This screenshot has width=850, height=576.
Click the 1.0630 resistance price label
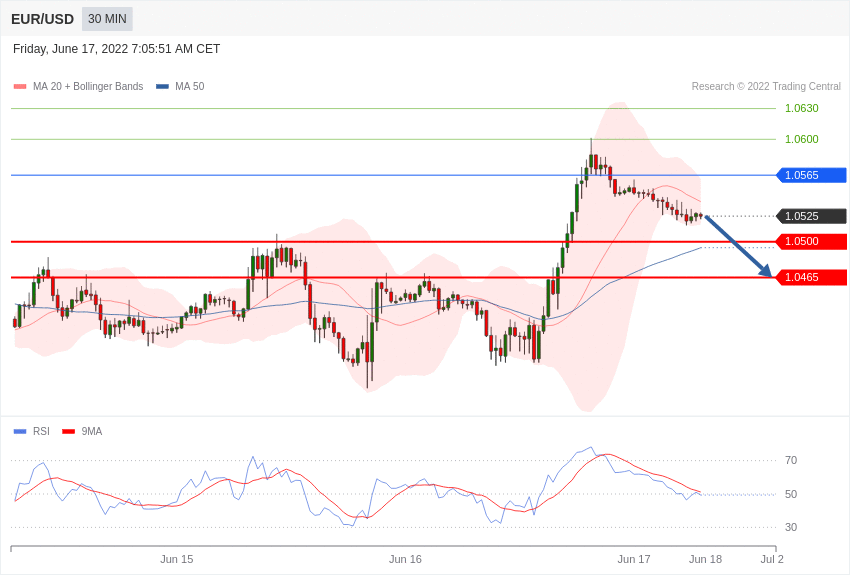tap(802, 108)
